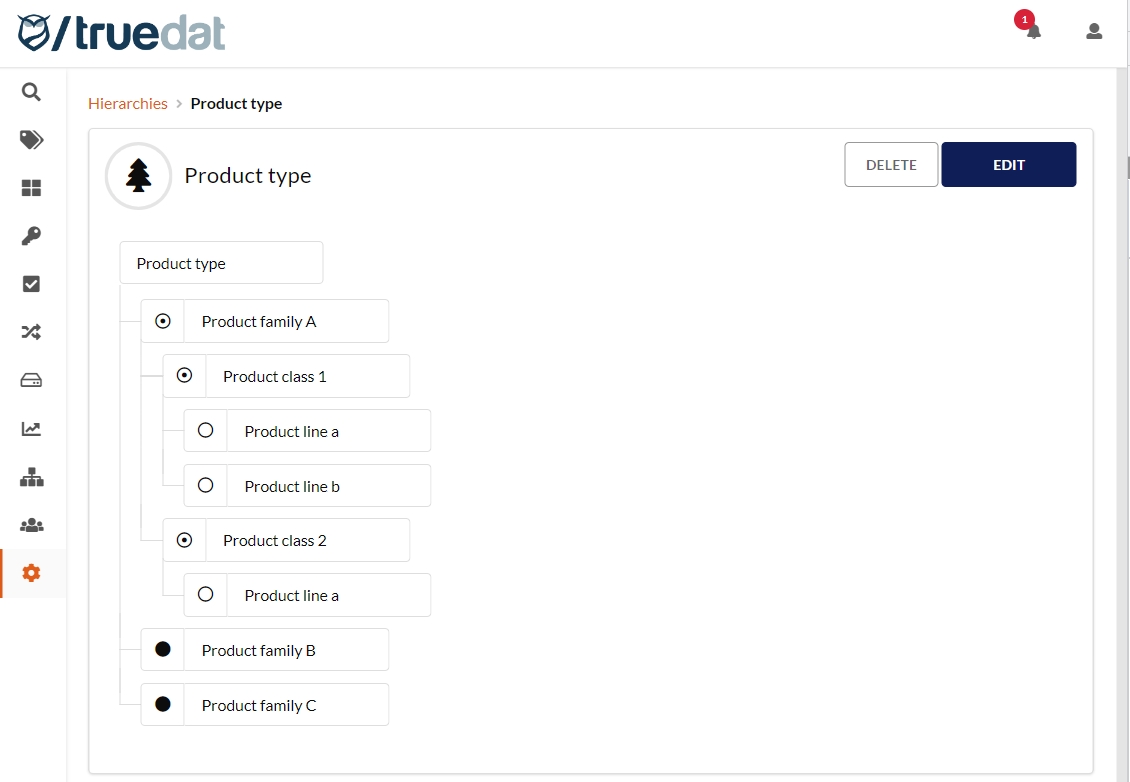Click the tags icon in sidebar
The width and height of the screenshot is (1130, 782).
(x=31, y=140)
